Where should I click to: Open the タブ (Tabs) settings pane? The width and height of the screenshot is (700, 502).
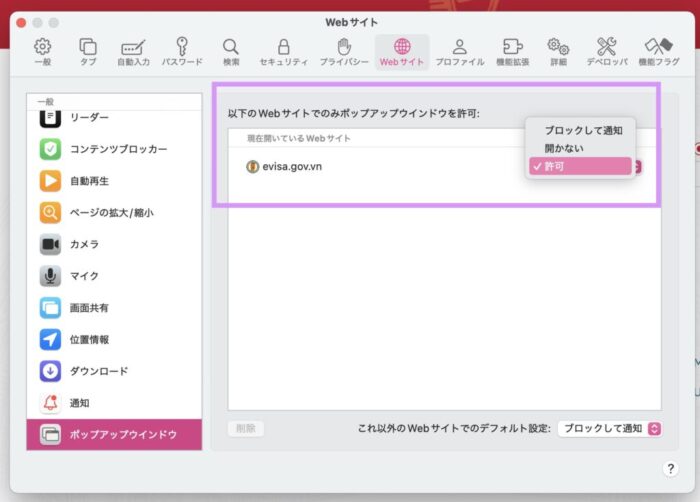(88, 52)
